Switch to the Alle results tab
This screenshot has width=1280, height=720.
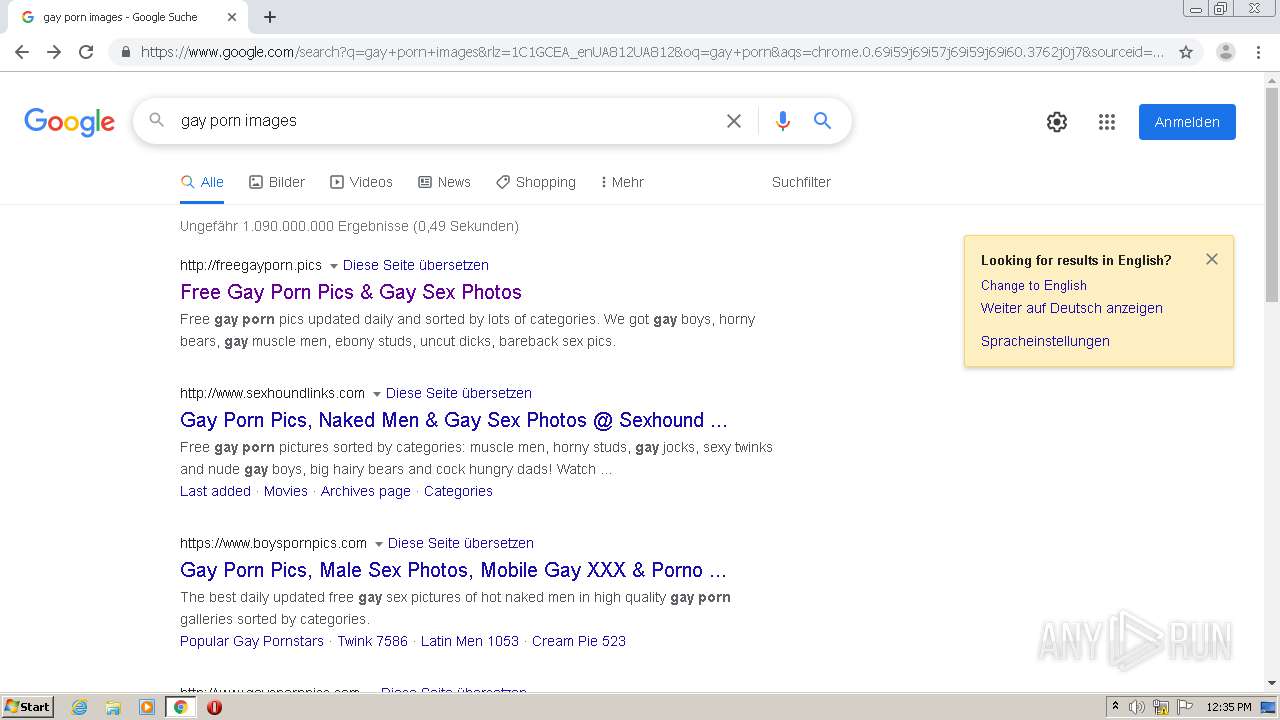pyautogui.click(x=202, y=182)
